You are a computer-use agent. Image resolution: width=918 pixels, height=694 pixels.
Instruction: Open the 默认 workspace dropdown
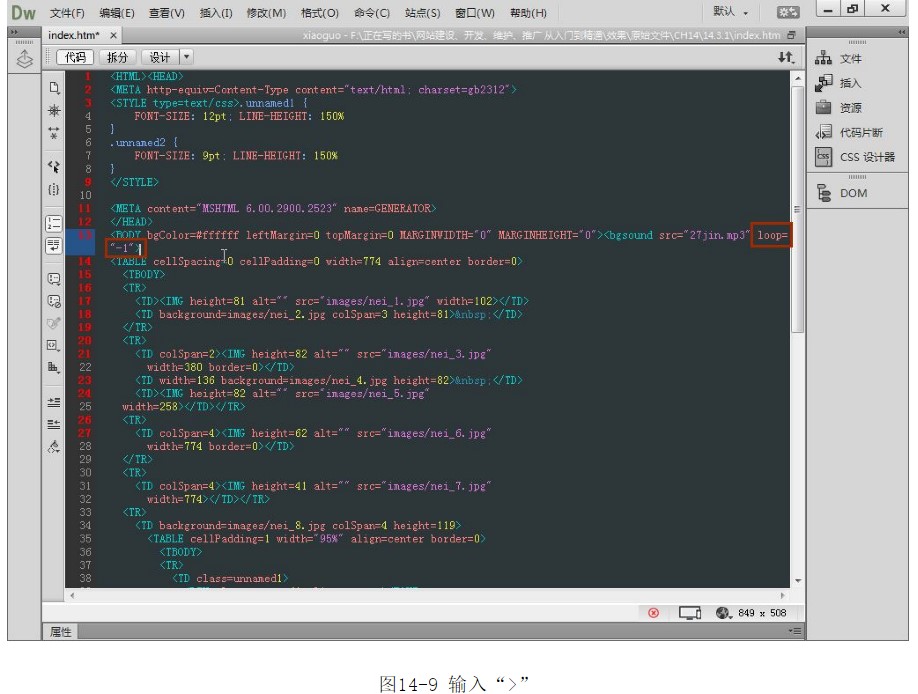(730, 12)
